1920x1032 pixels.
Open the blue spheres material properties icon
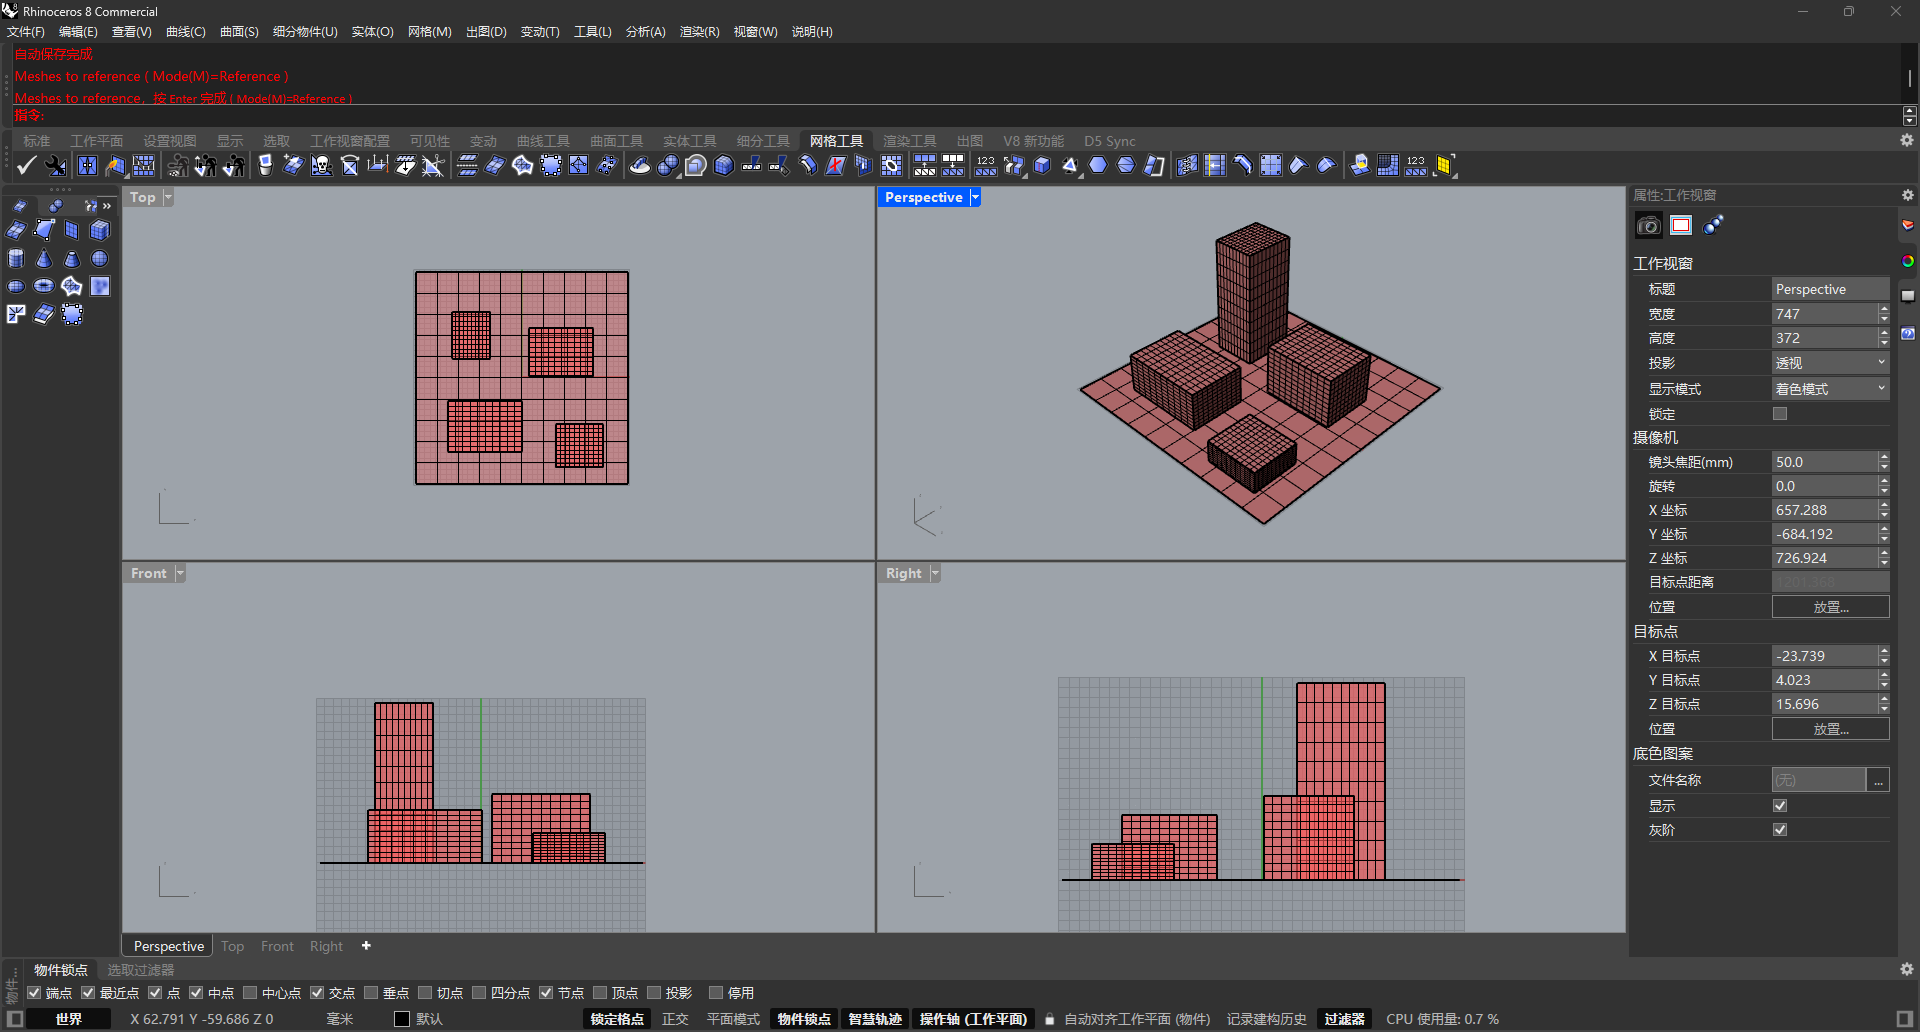coord(1714,226)
